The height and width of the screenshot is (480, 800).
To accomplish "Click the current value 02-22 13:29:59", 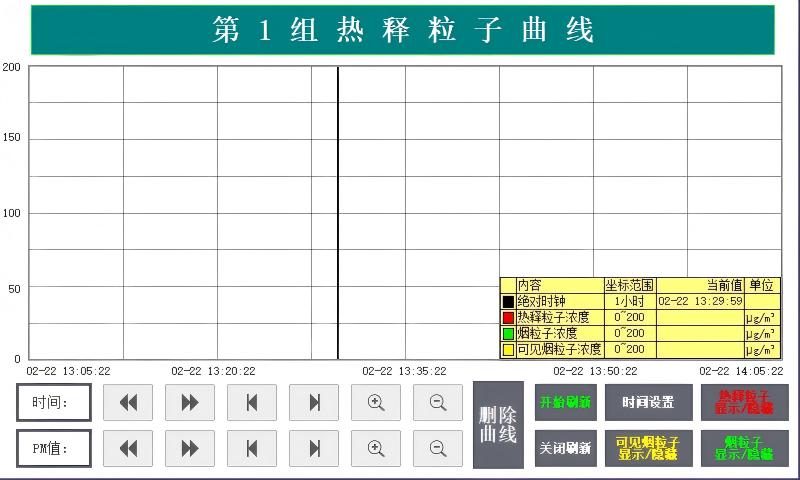I will (700, 301).
